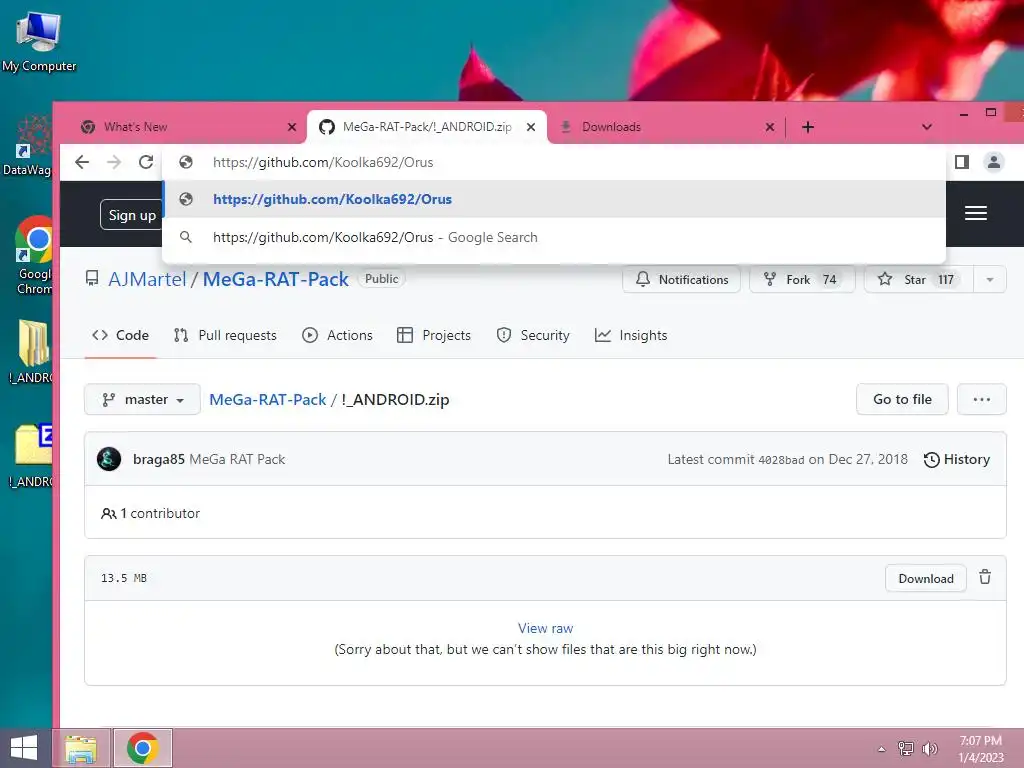This screenshot has height=768, width=1024.
Task: Select the highlighted URL suggestion
Action: 554,199
